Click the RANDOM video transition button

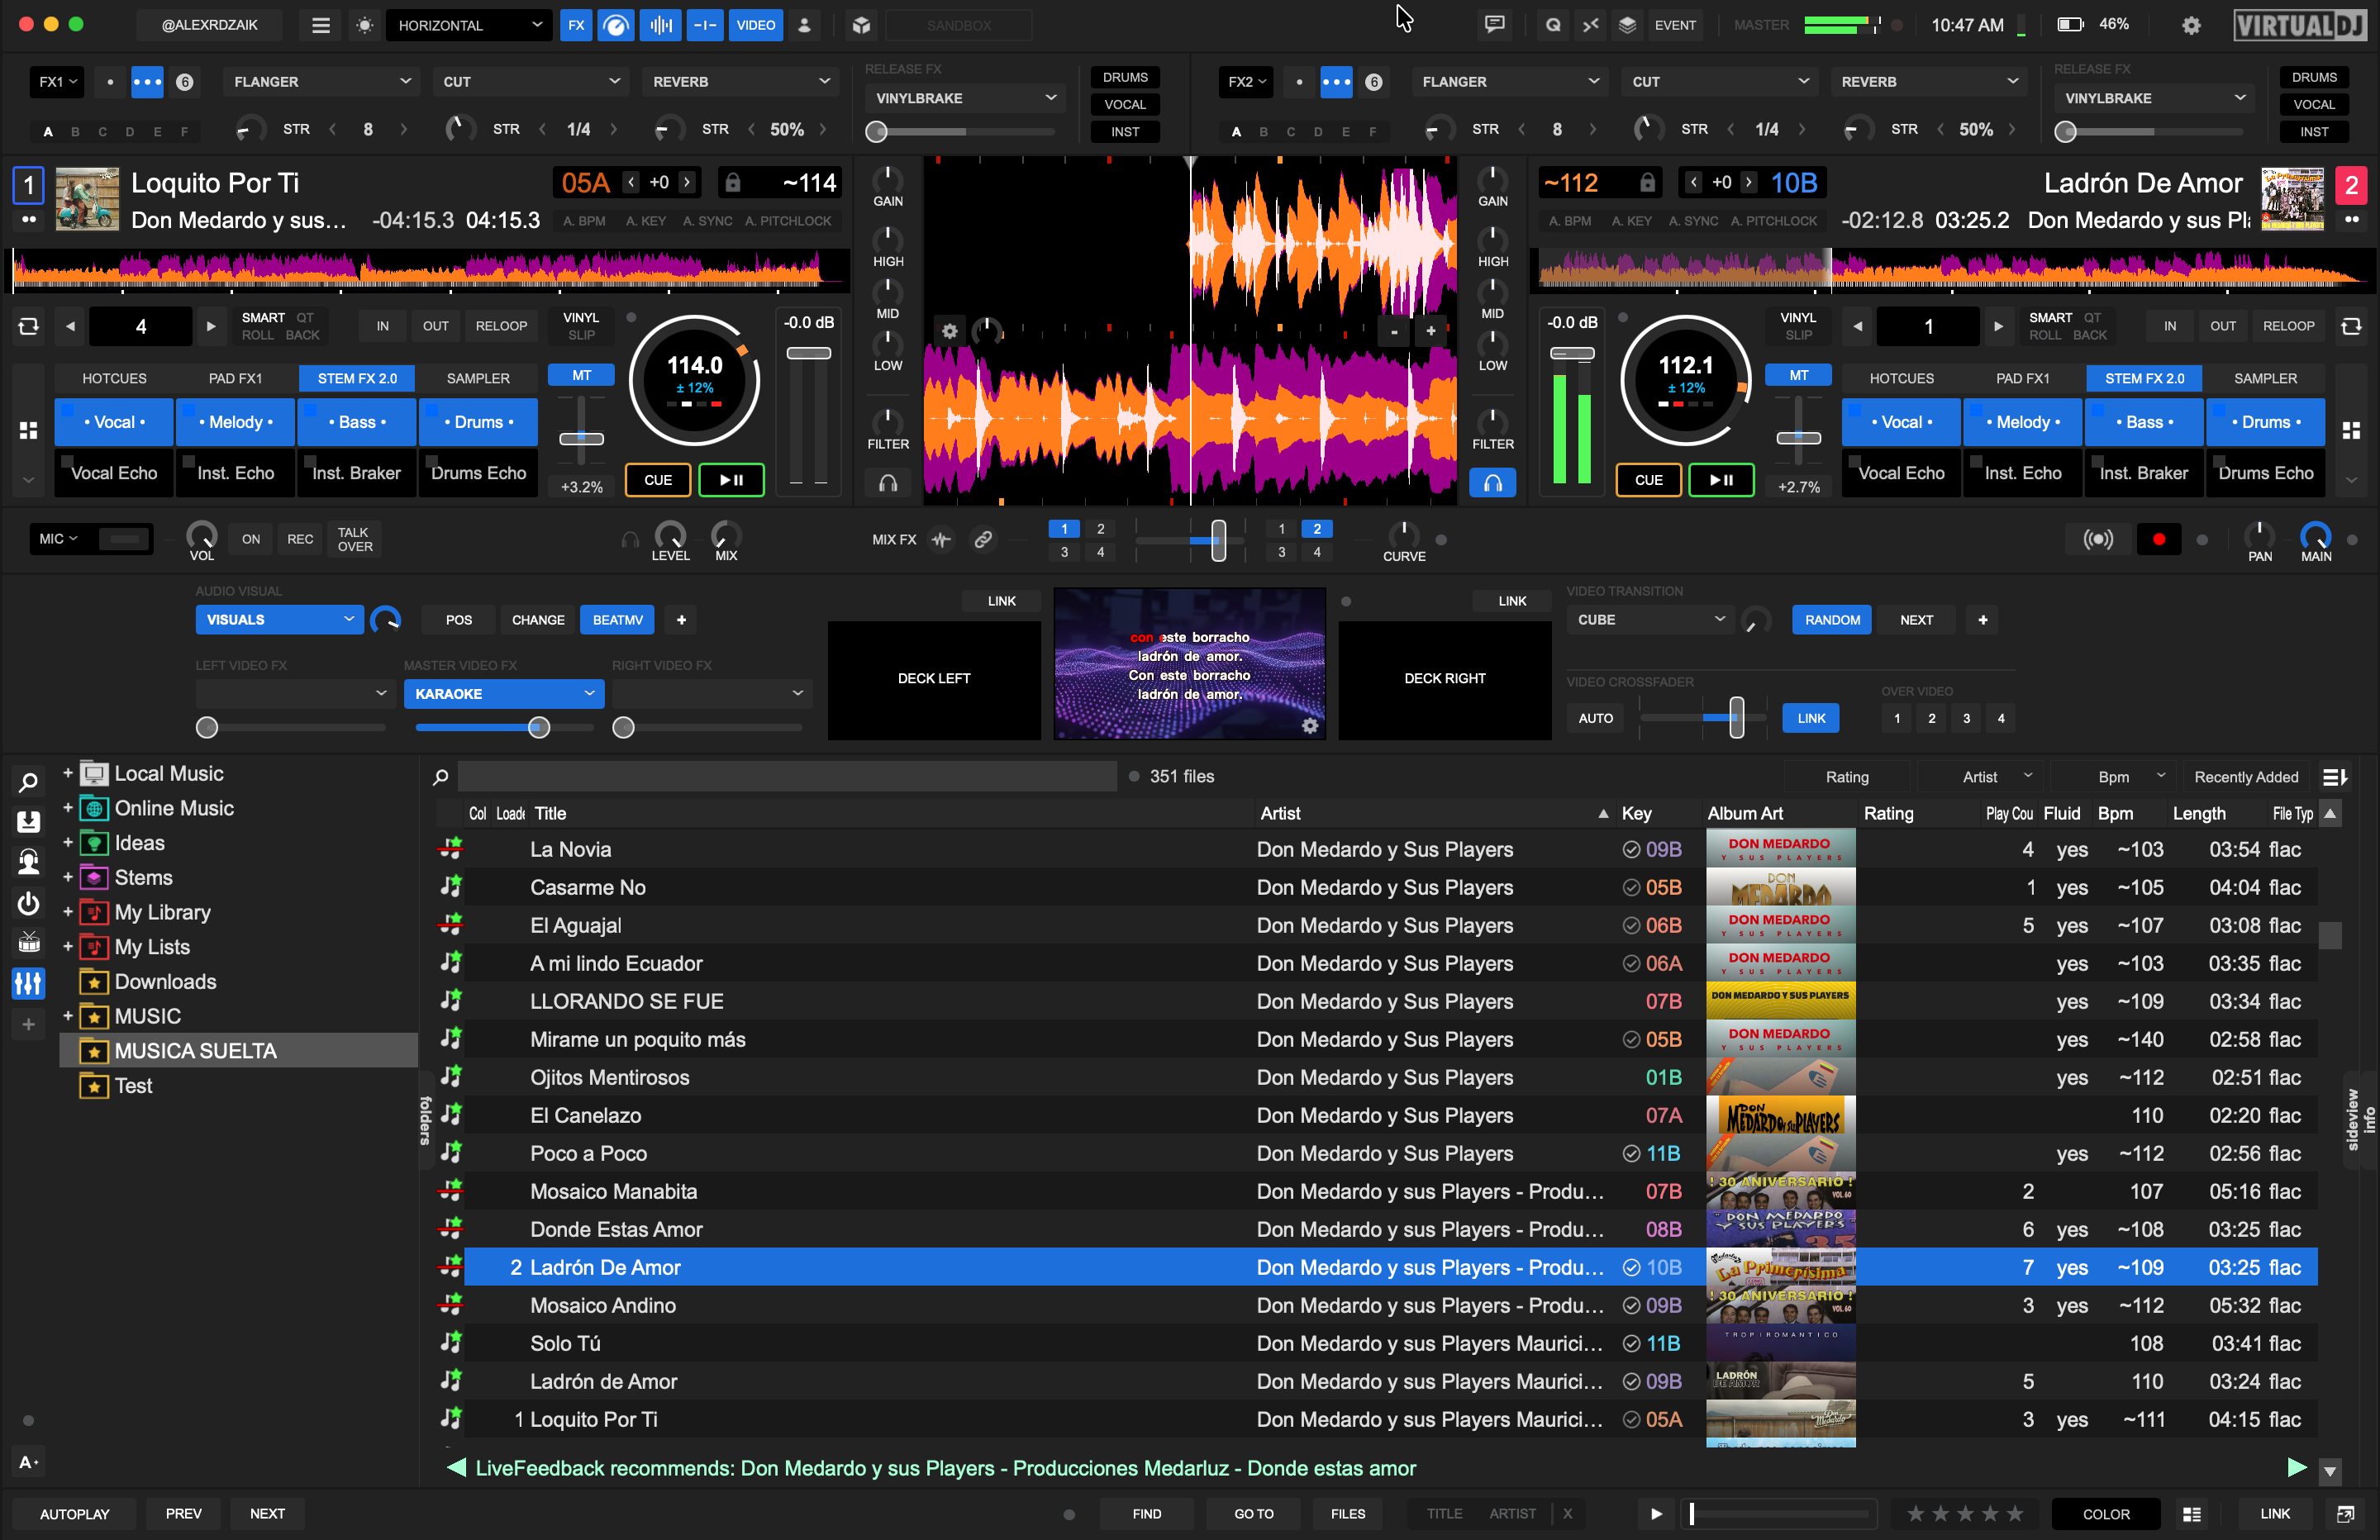pos(1831,620)
